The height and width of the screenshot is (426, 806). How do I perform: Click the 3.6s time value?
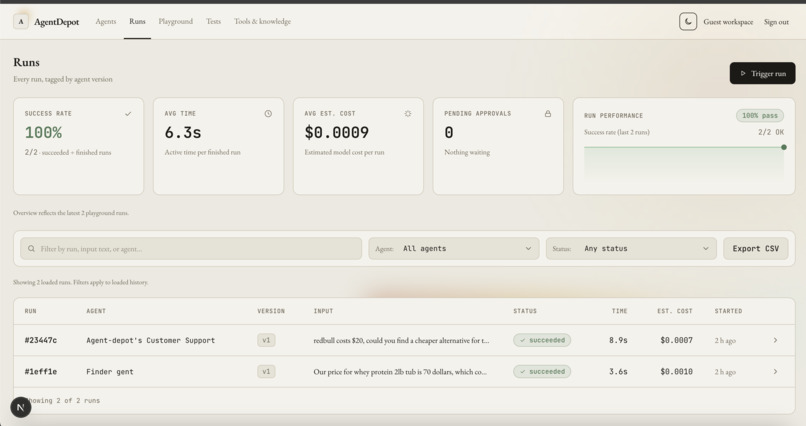618,372
